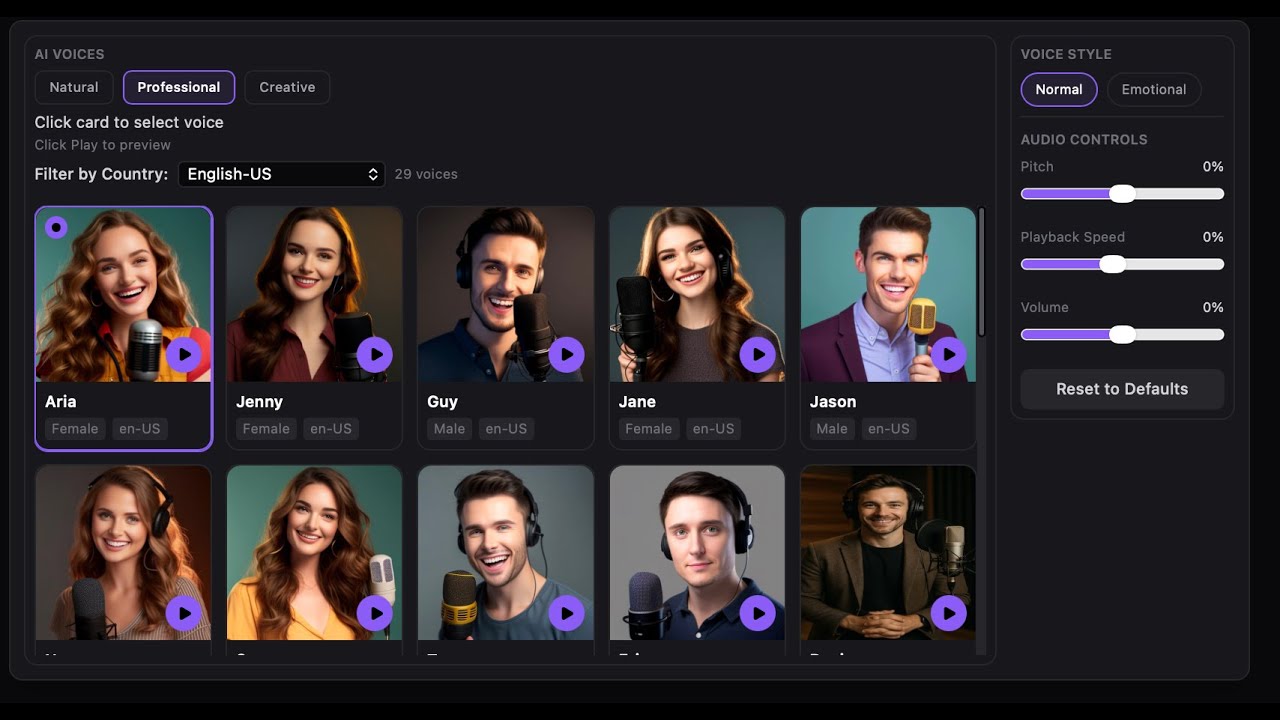Click the 29 voices count text

coord(426,174)
